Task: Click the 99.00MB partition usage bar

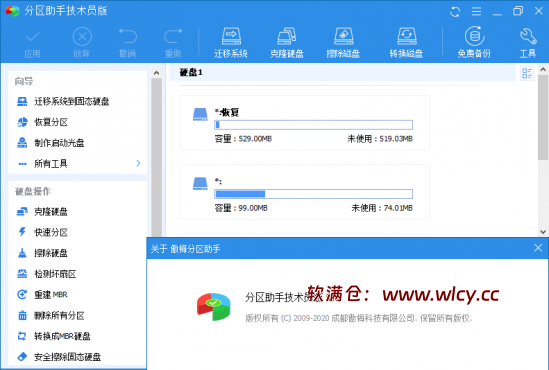Action: click(x=313, y=194)
